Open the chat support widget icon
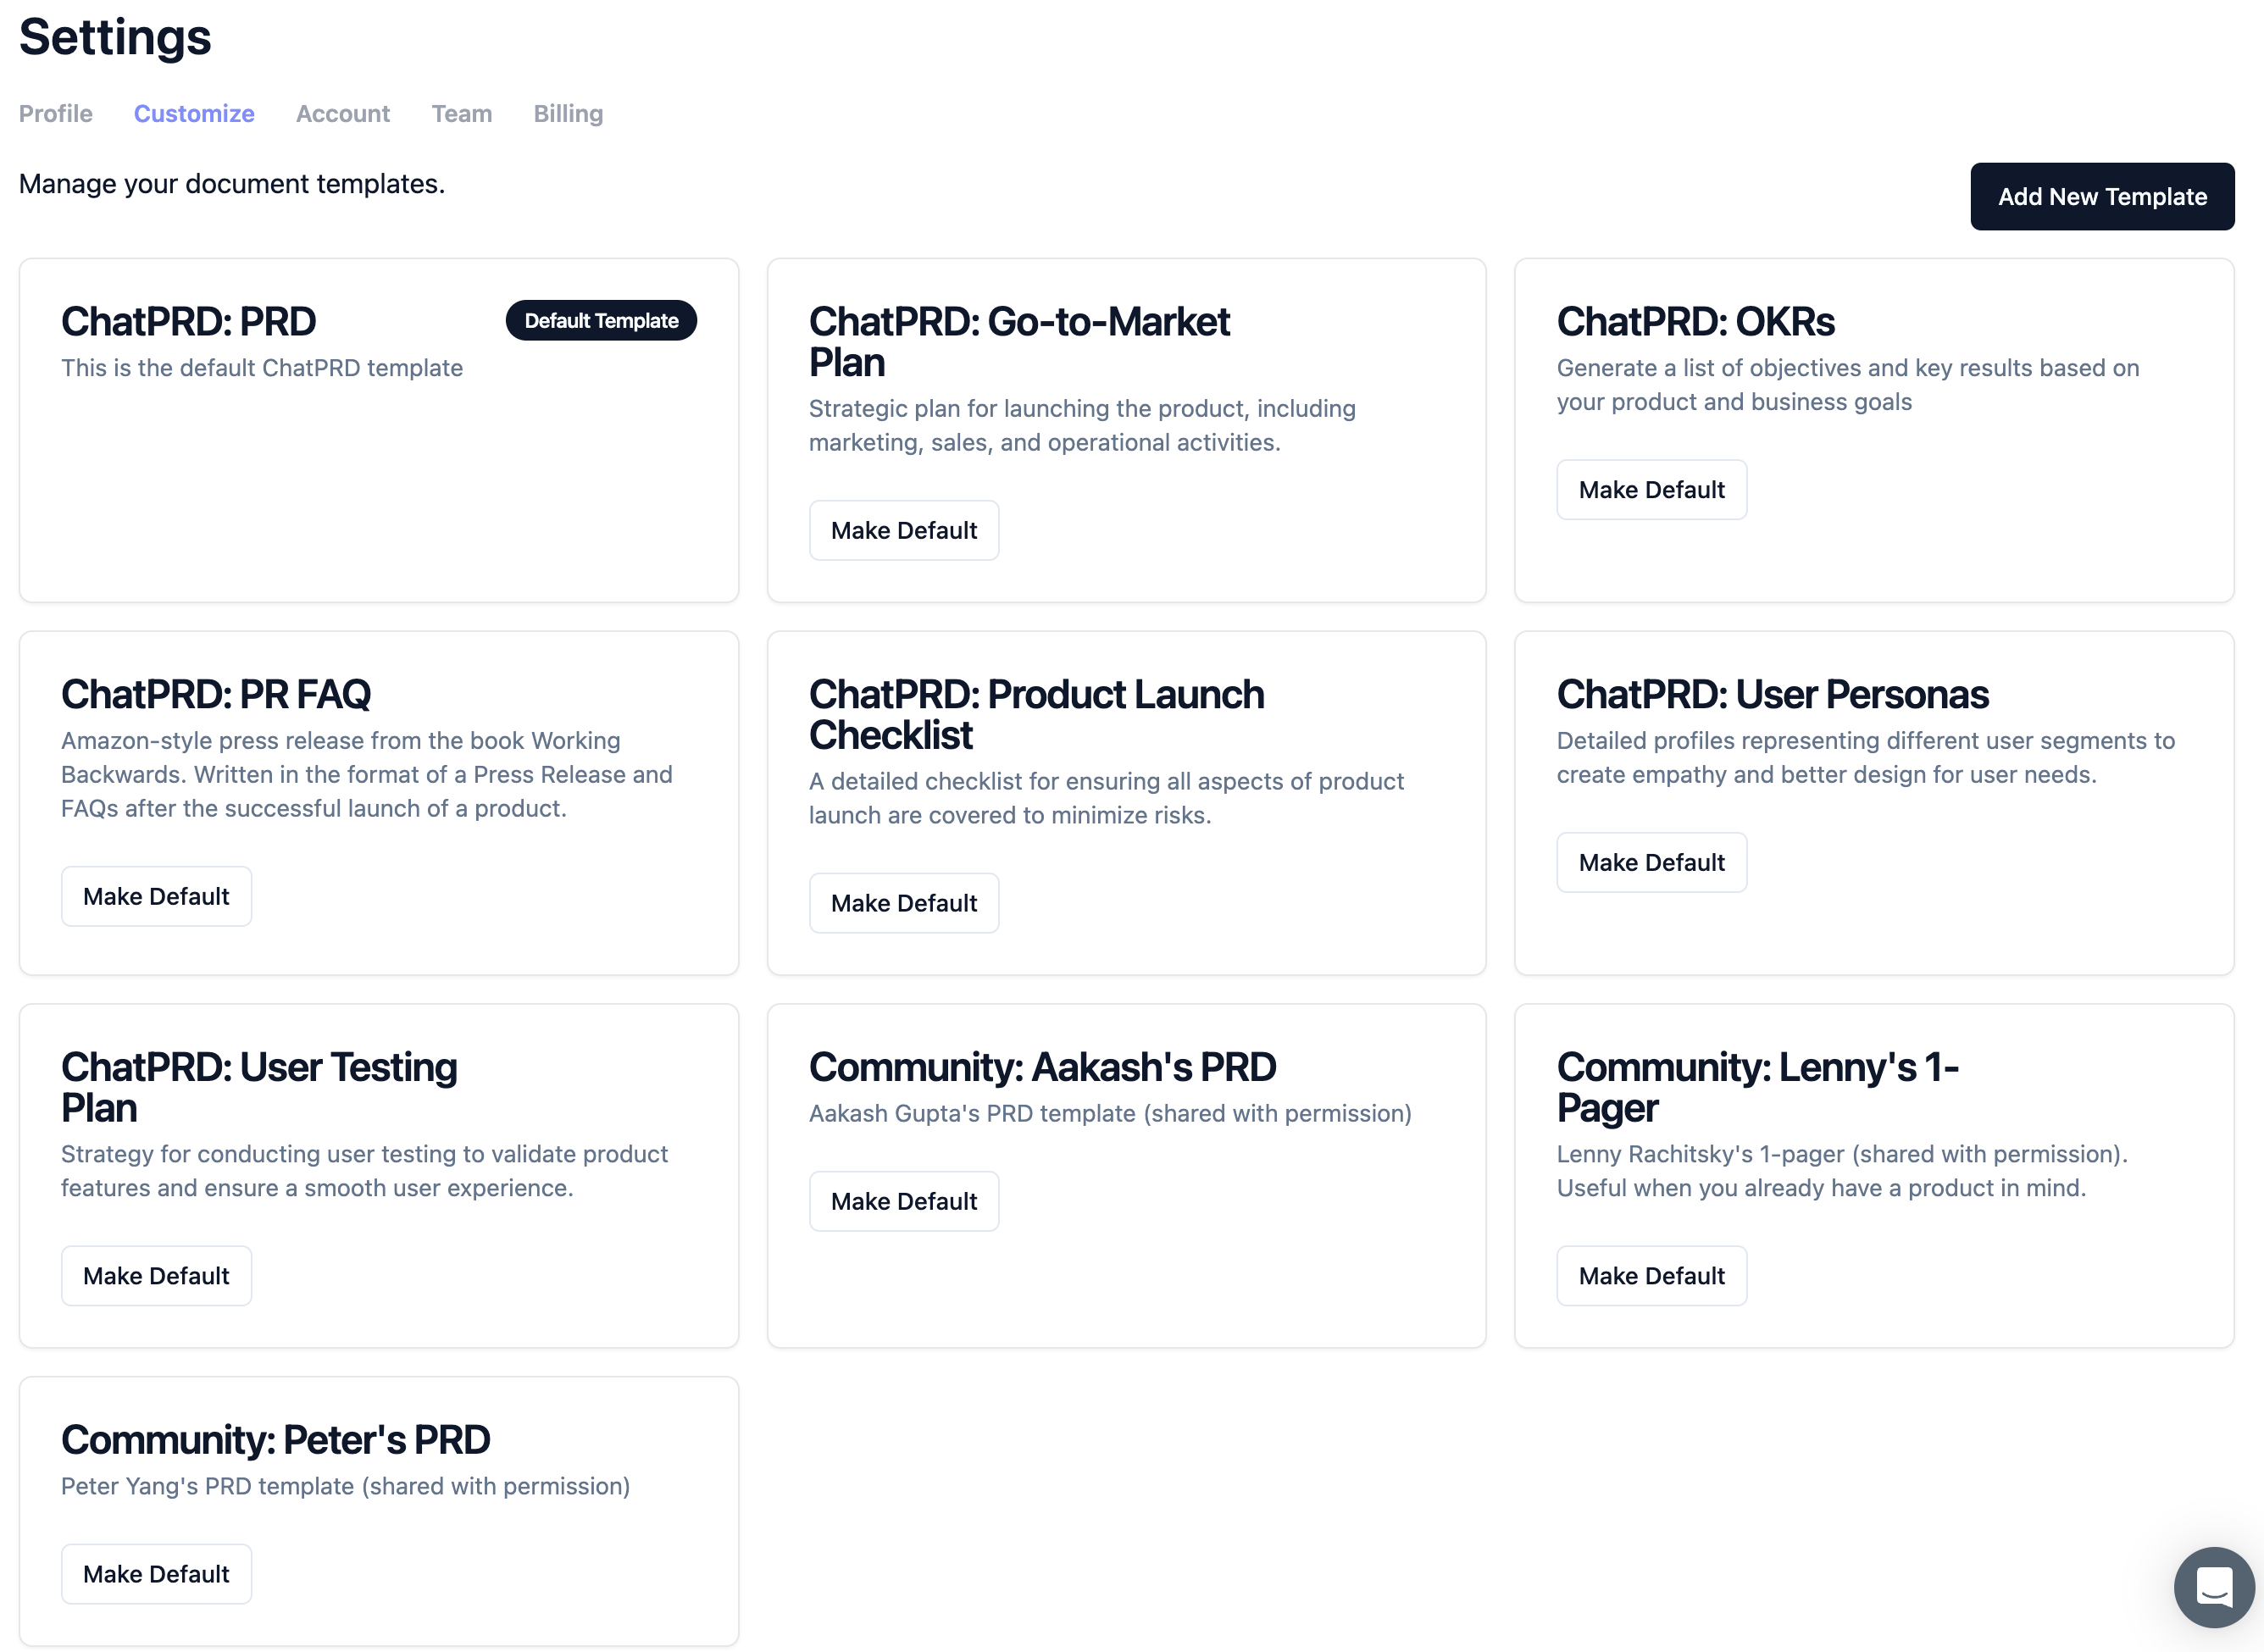 point(2213,1587)
